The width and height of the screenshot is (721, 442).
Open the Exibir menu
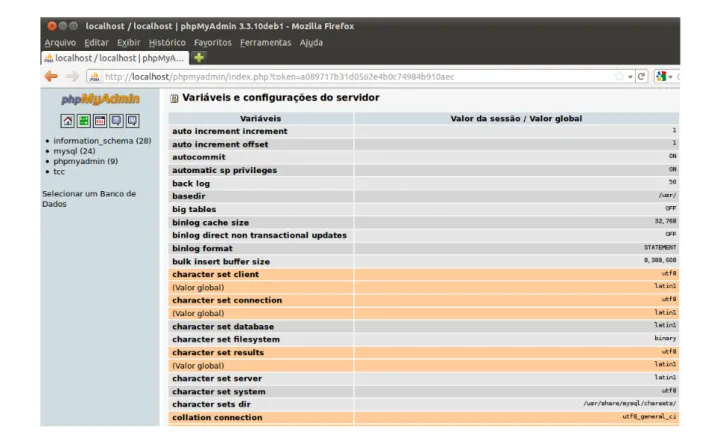(128, 43)
